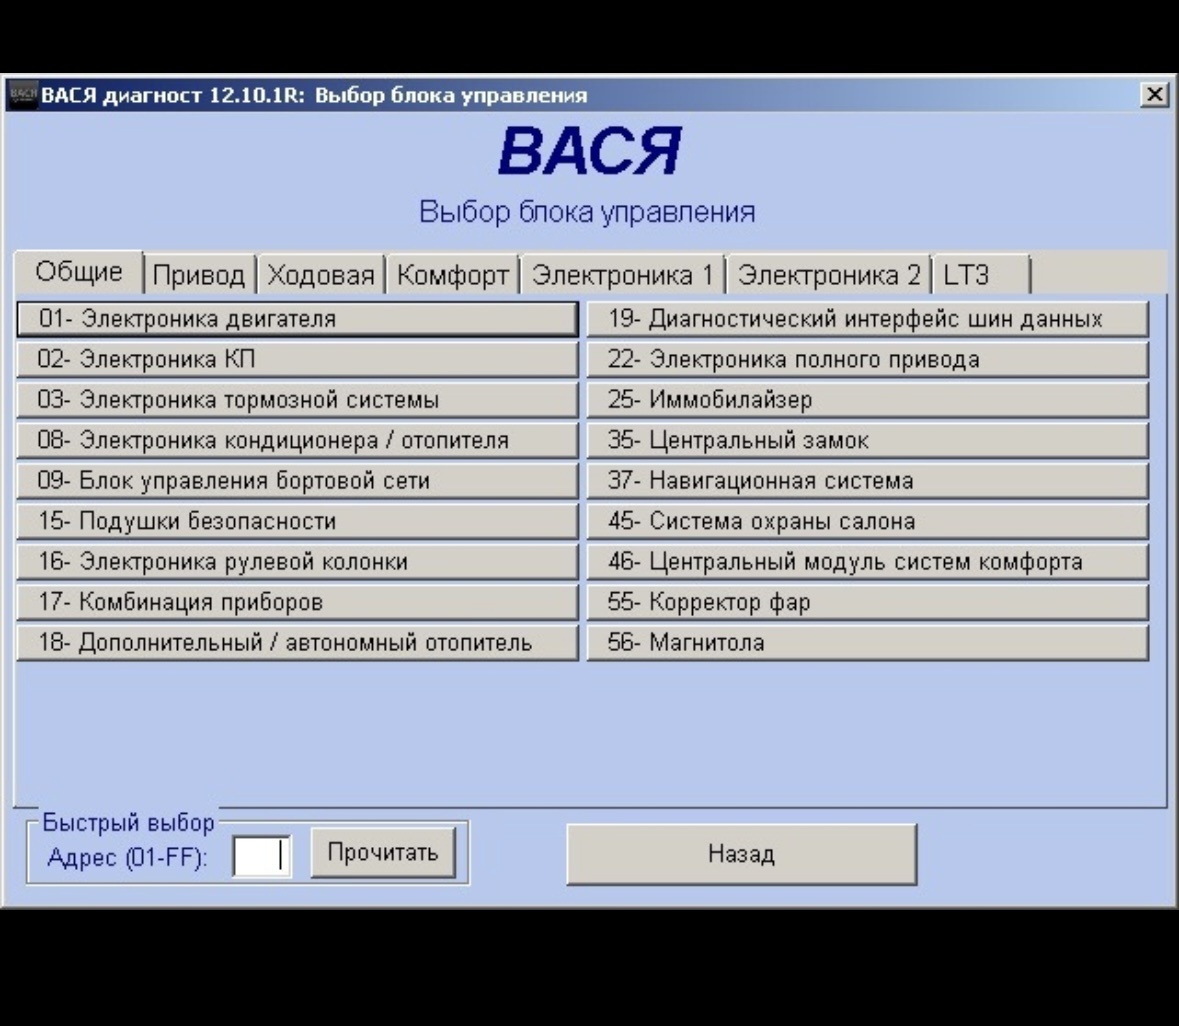
Task: Select 01- Электроника двигателя module
Action: (x=298, y=319)
